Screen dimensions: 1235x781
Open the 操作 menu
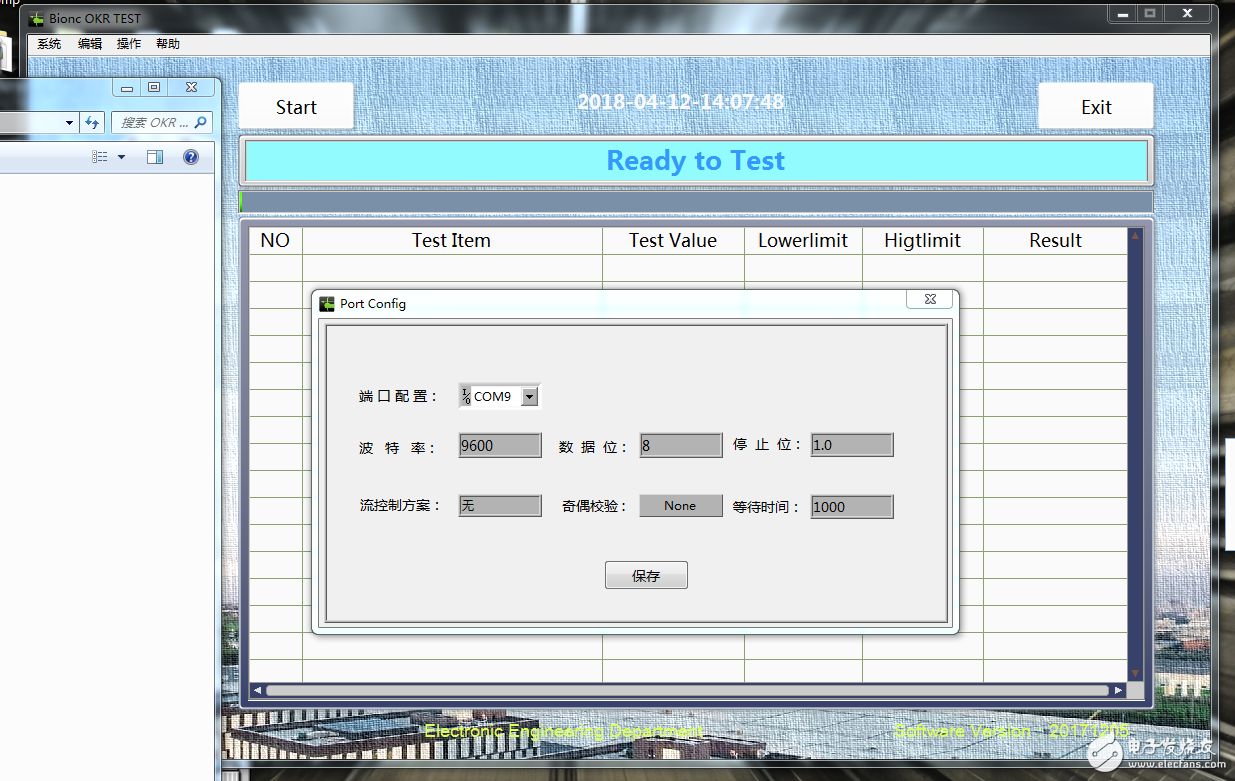129,44
